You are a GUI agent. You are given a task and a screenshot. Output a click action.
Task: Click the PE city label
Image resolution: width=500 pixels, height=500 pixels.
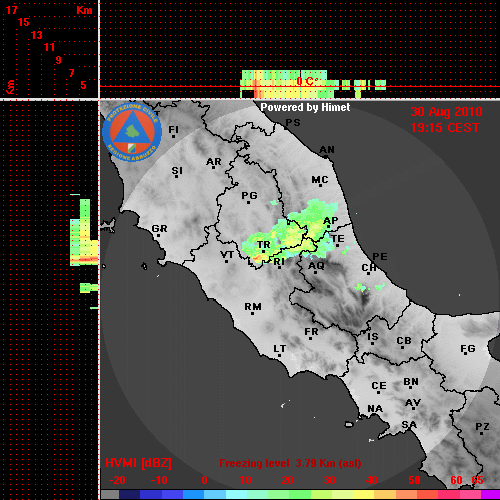point(380,256)
